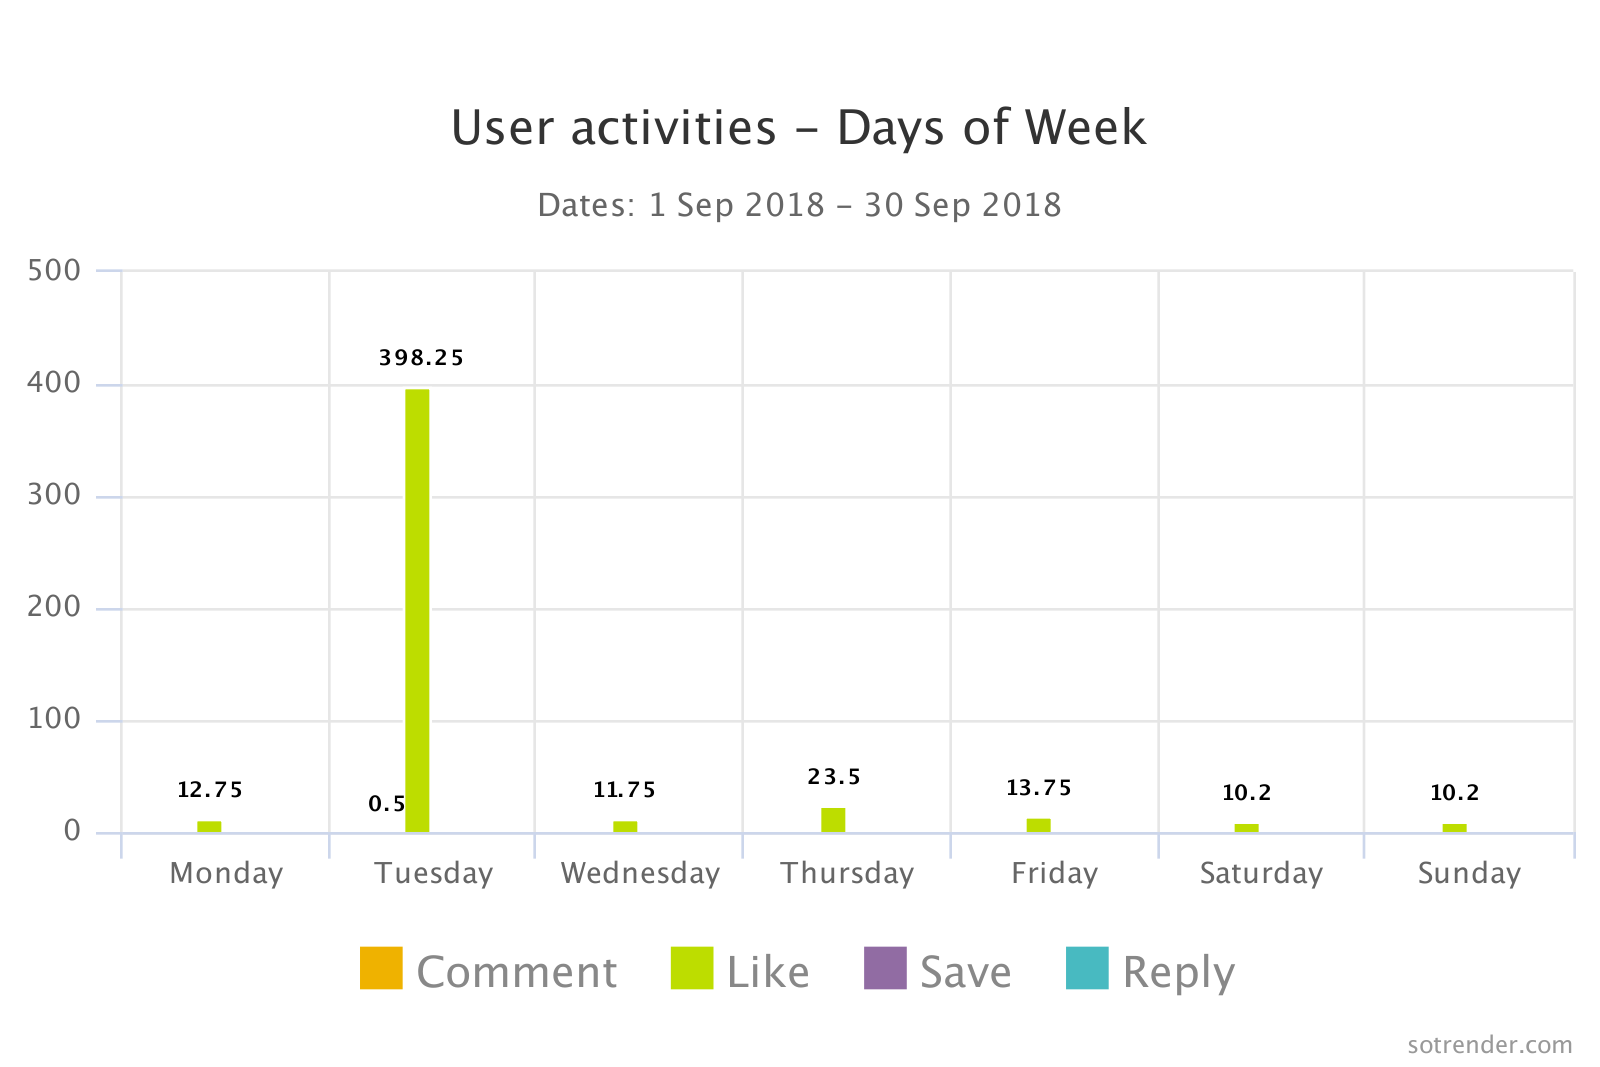This screenshot has width=1600, height=1067.
Task: Select the Wednesday axis label
Action: click(640, 873)
